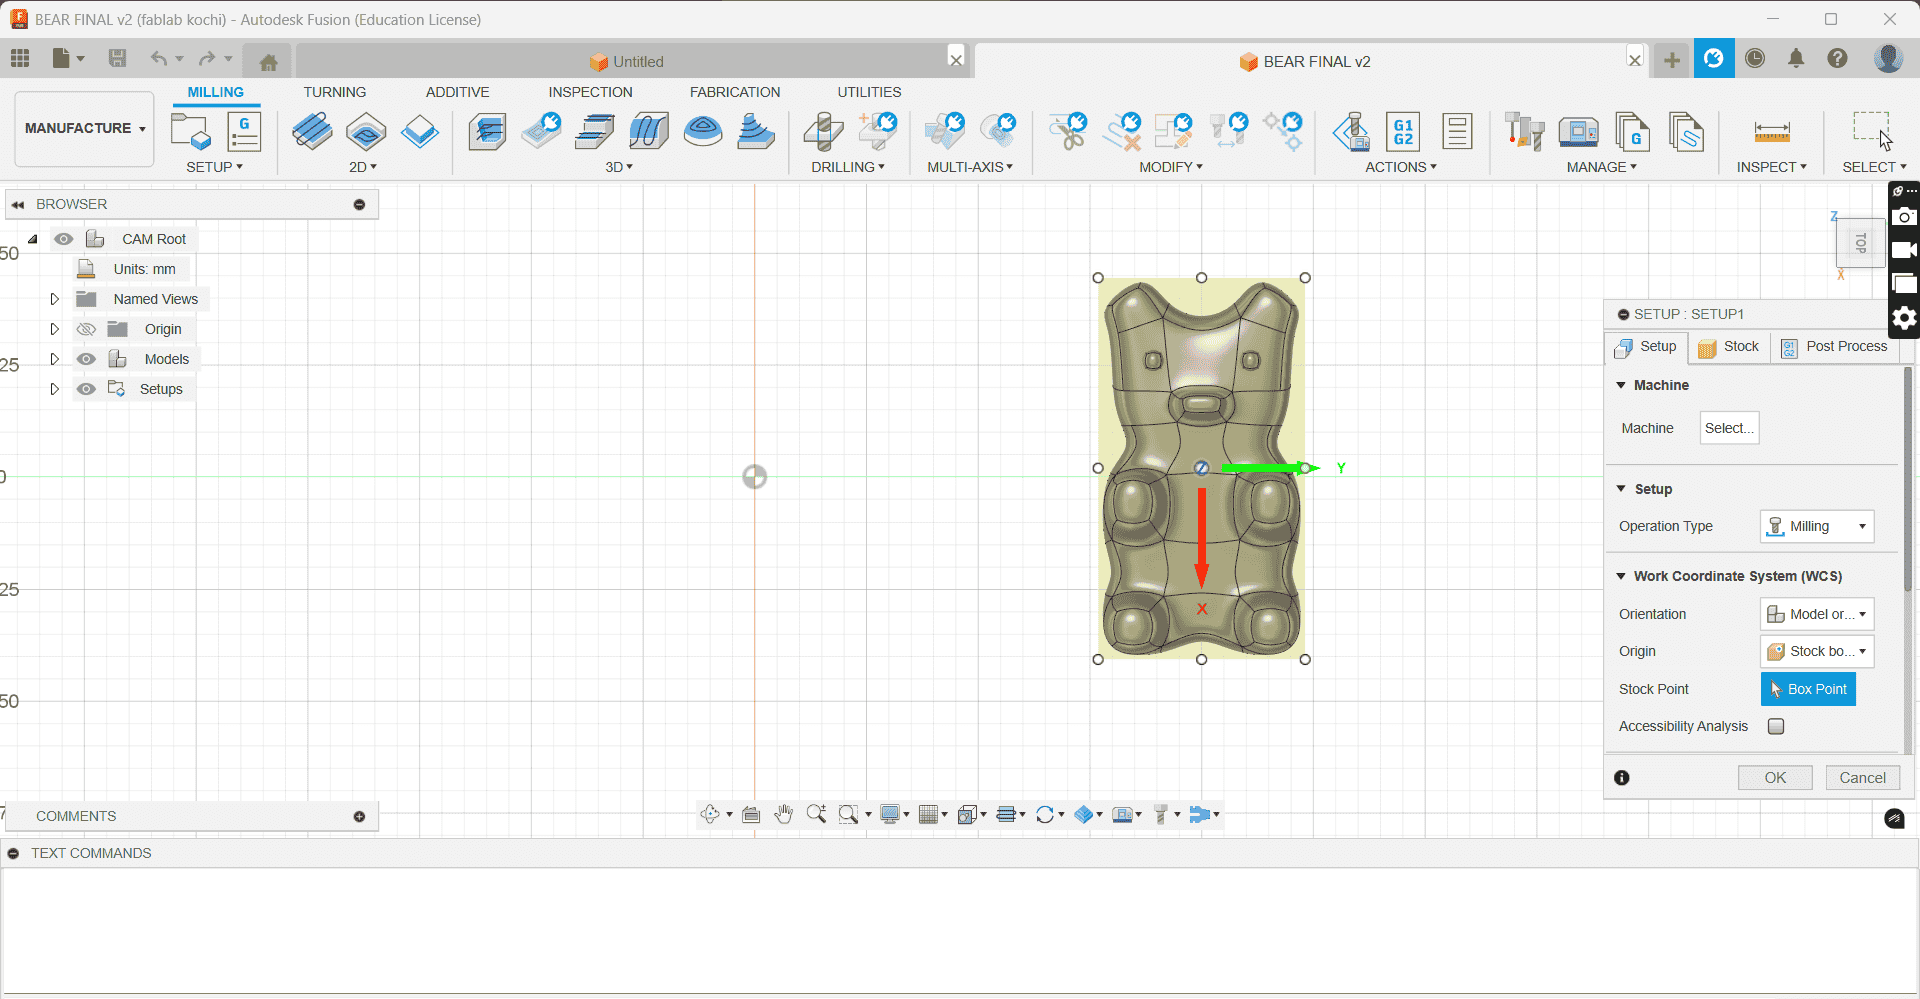Expand the Named Views node
Screen dimensions: 1920x999
click(55, 299)
